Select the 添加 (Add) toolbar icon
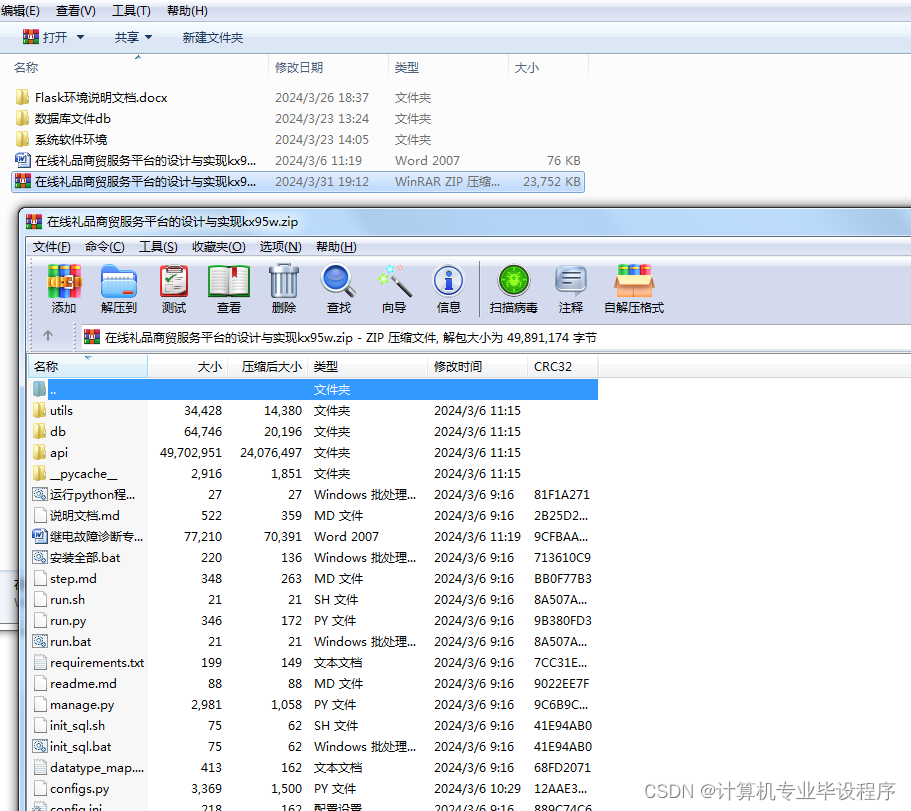Image resolution: width=911 pixels, height=811 pixels. pos(63,285)
